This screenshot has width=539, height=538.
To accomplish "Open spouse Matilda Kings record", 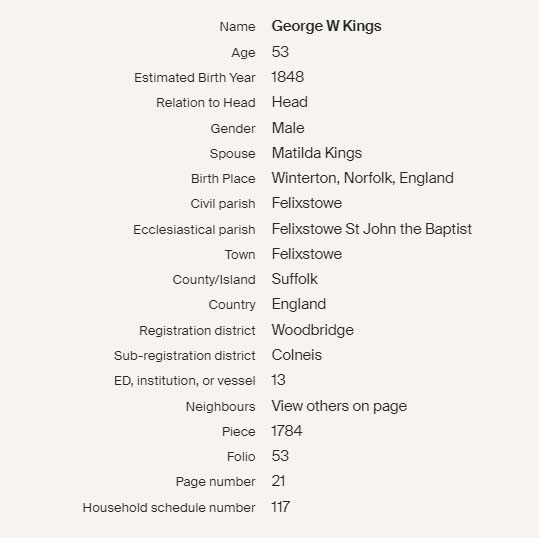I will [x=317, y=153].
